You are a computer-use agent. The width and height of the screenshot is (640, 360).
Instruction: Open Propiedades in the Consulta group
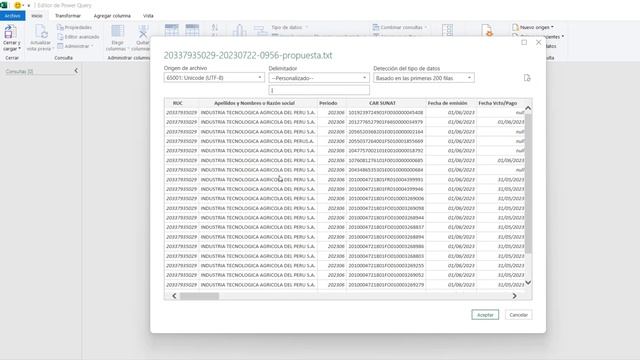pyautogui.click(x=74, y=27)
